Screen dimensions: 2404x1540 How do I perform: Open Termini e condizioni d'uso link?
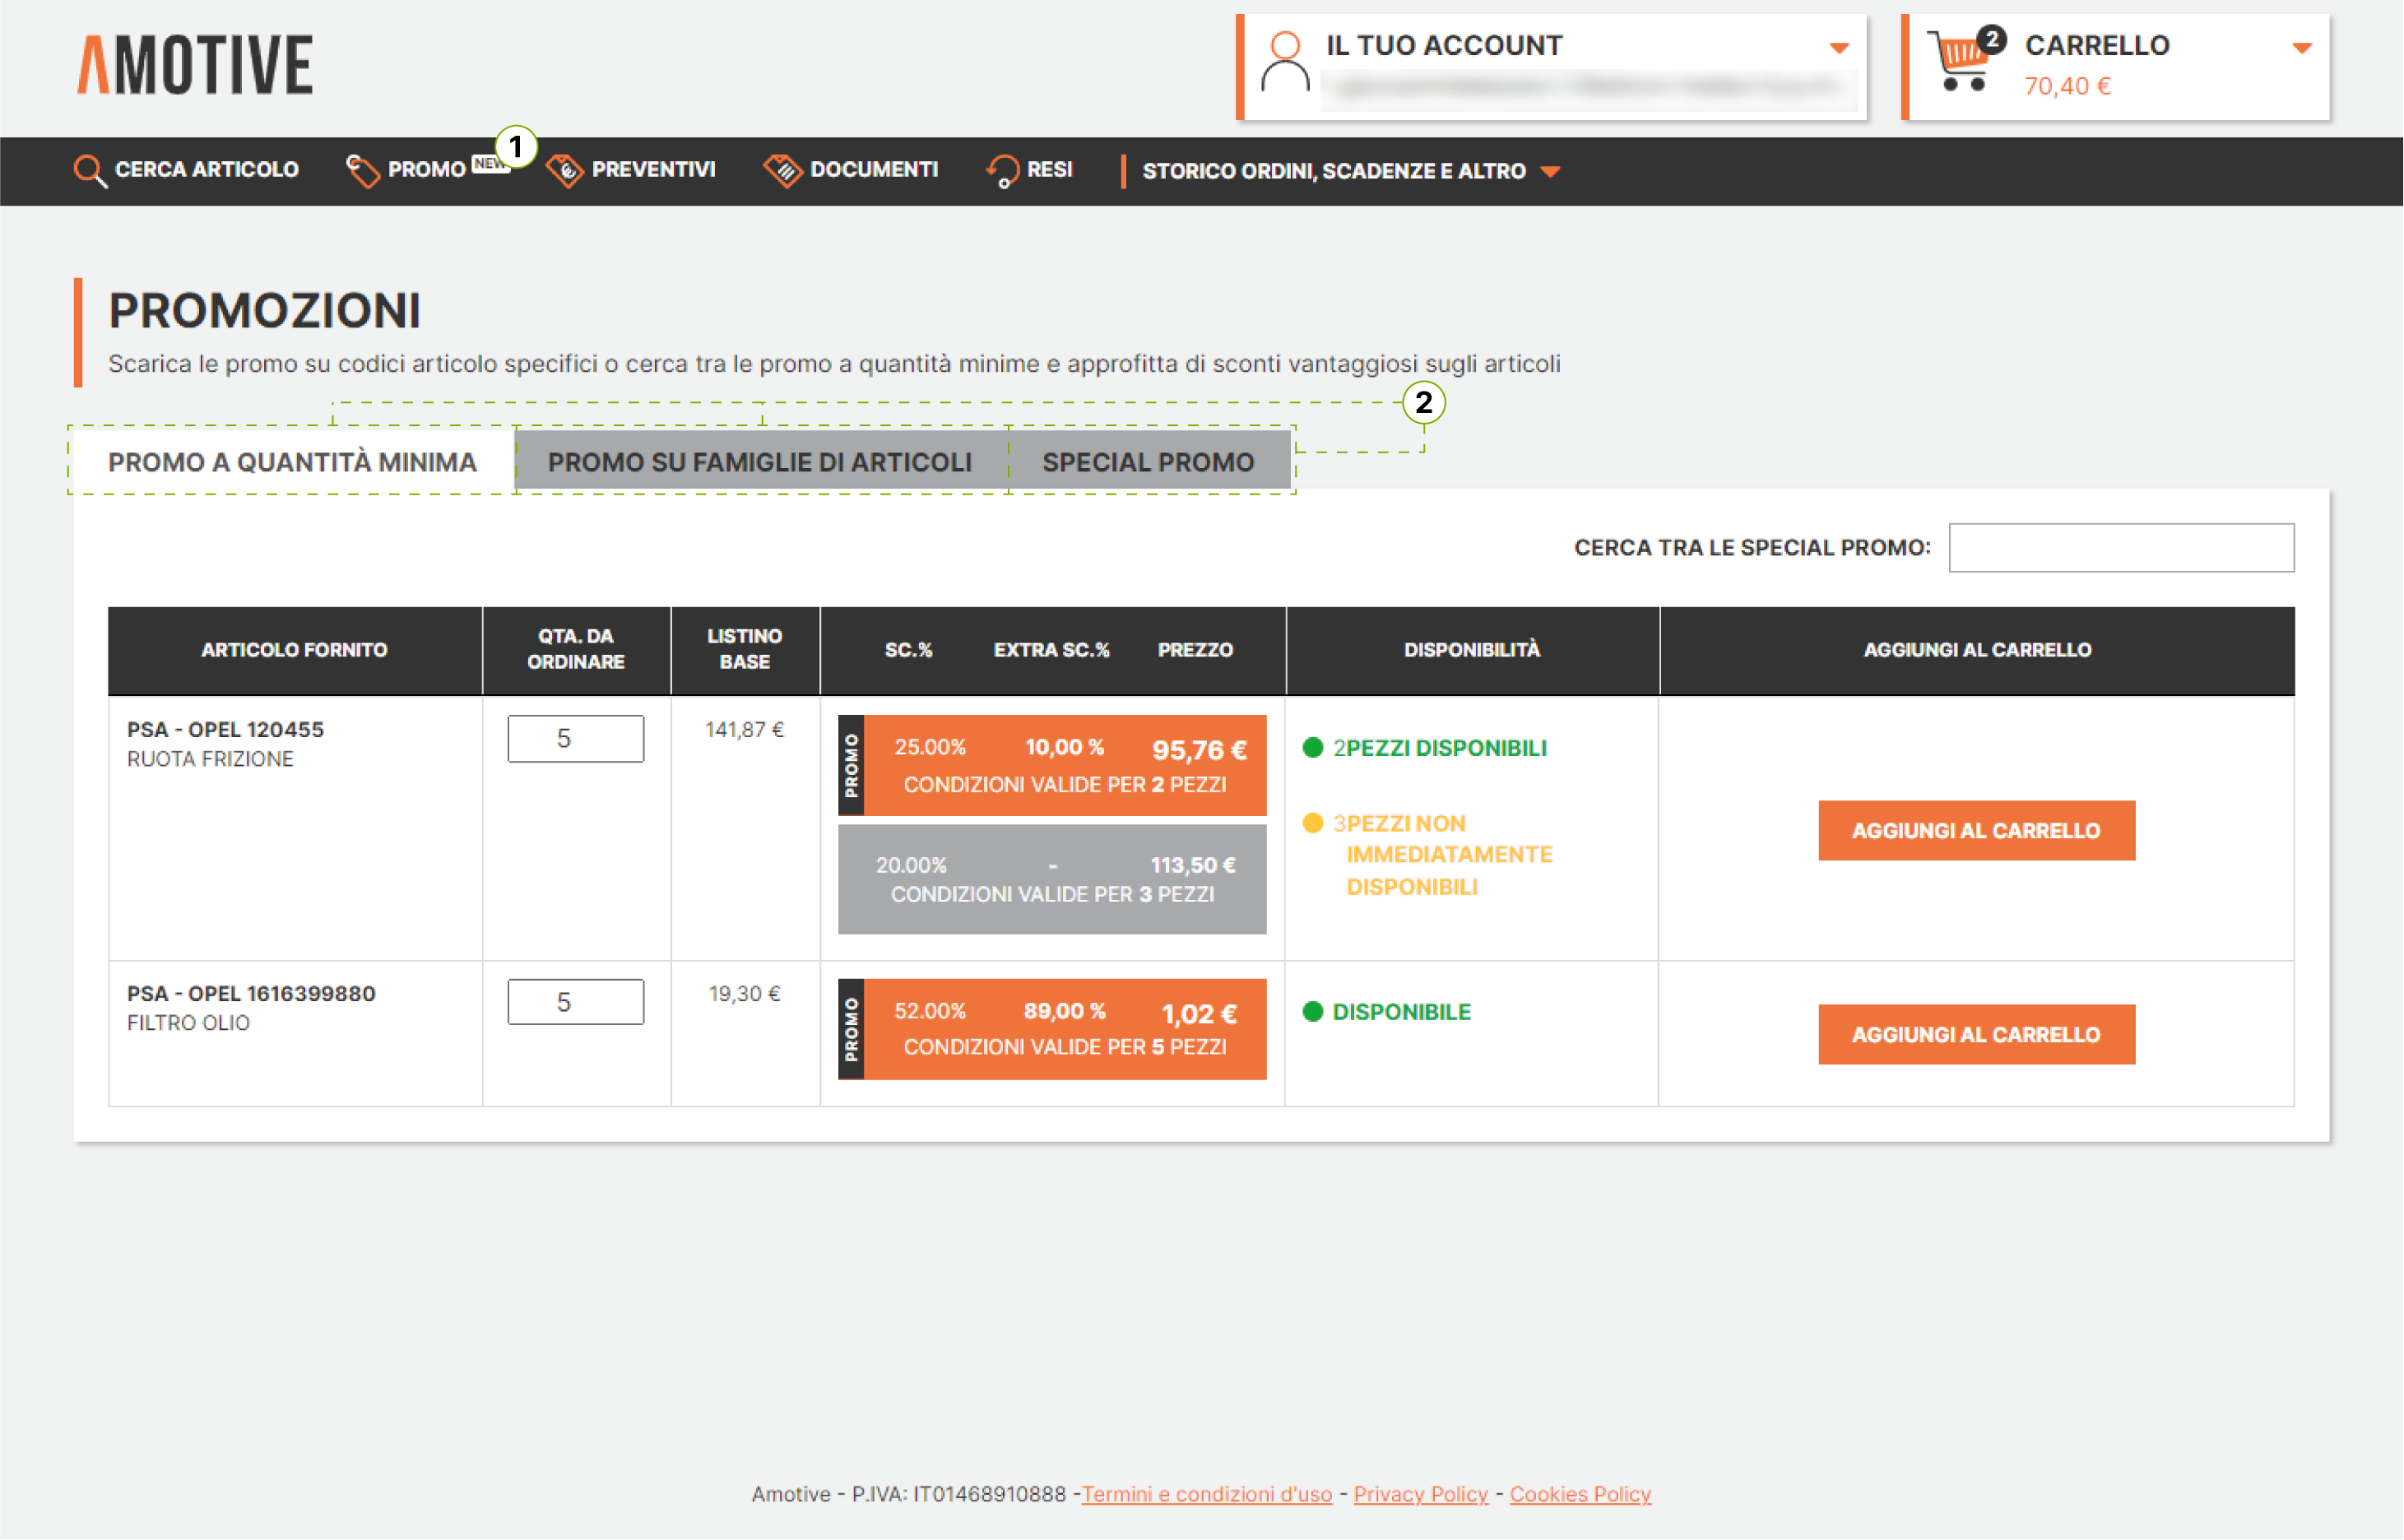1206,1494
